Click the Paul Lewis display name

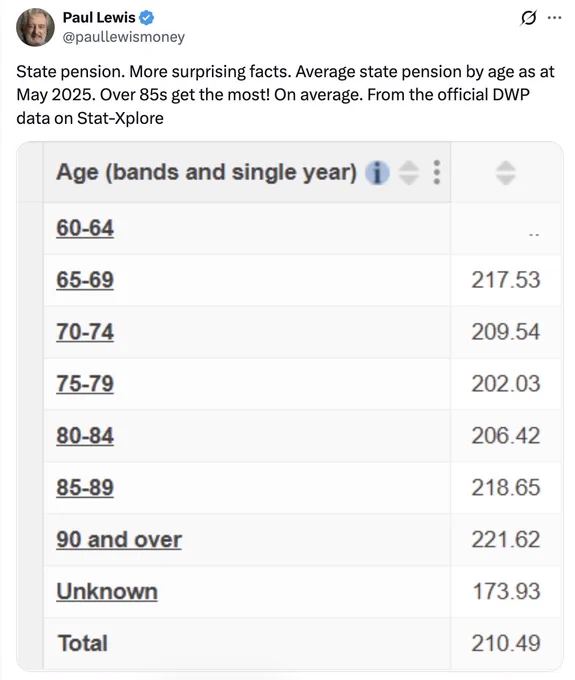99,17
